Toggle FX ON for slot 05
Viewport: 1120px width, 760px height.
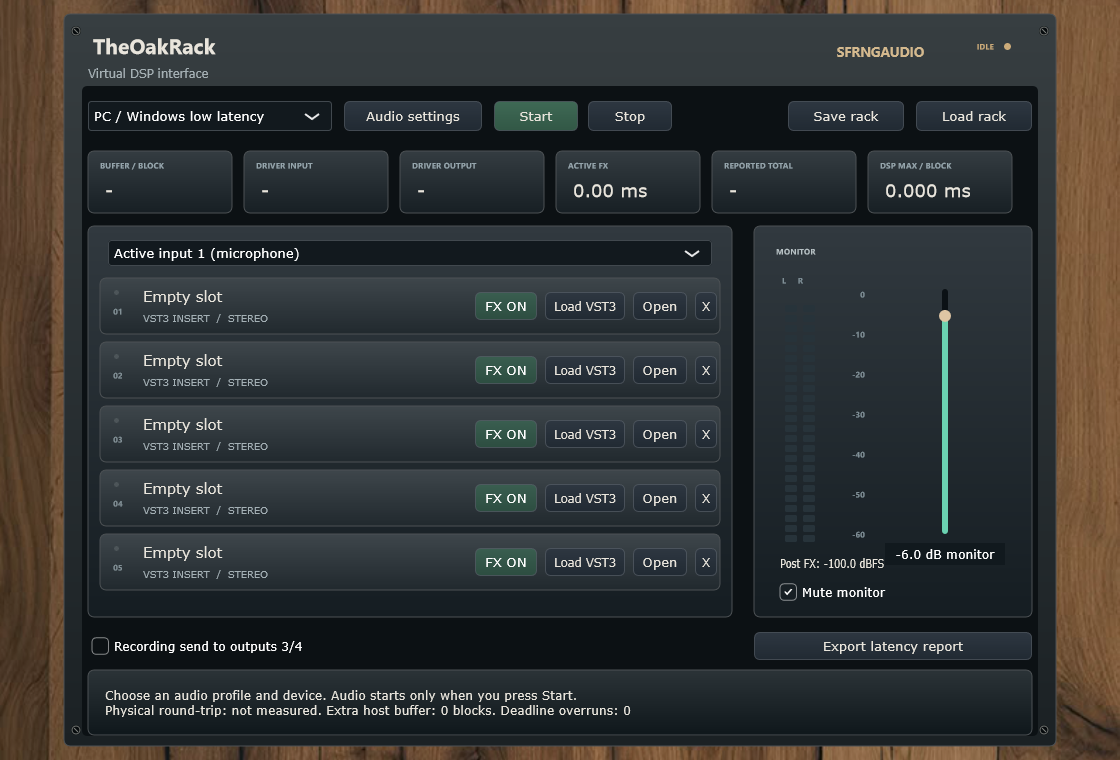coord(506,562)
